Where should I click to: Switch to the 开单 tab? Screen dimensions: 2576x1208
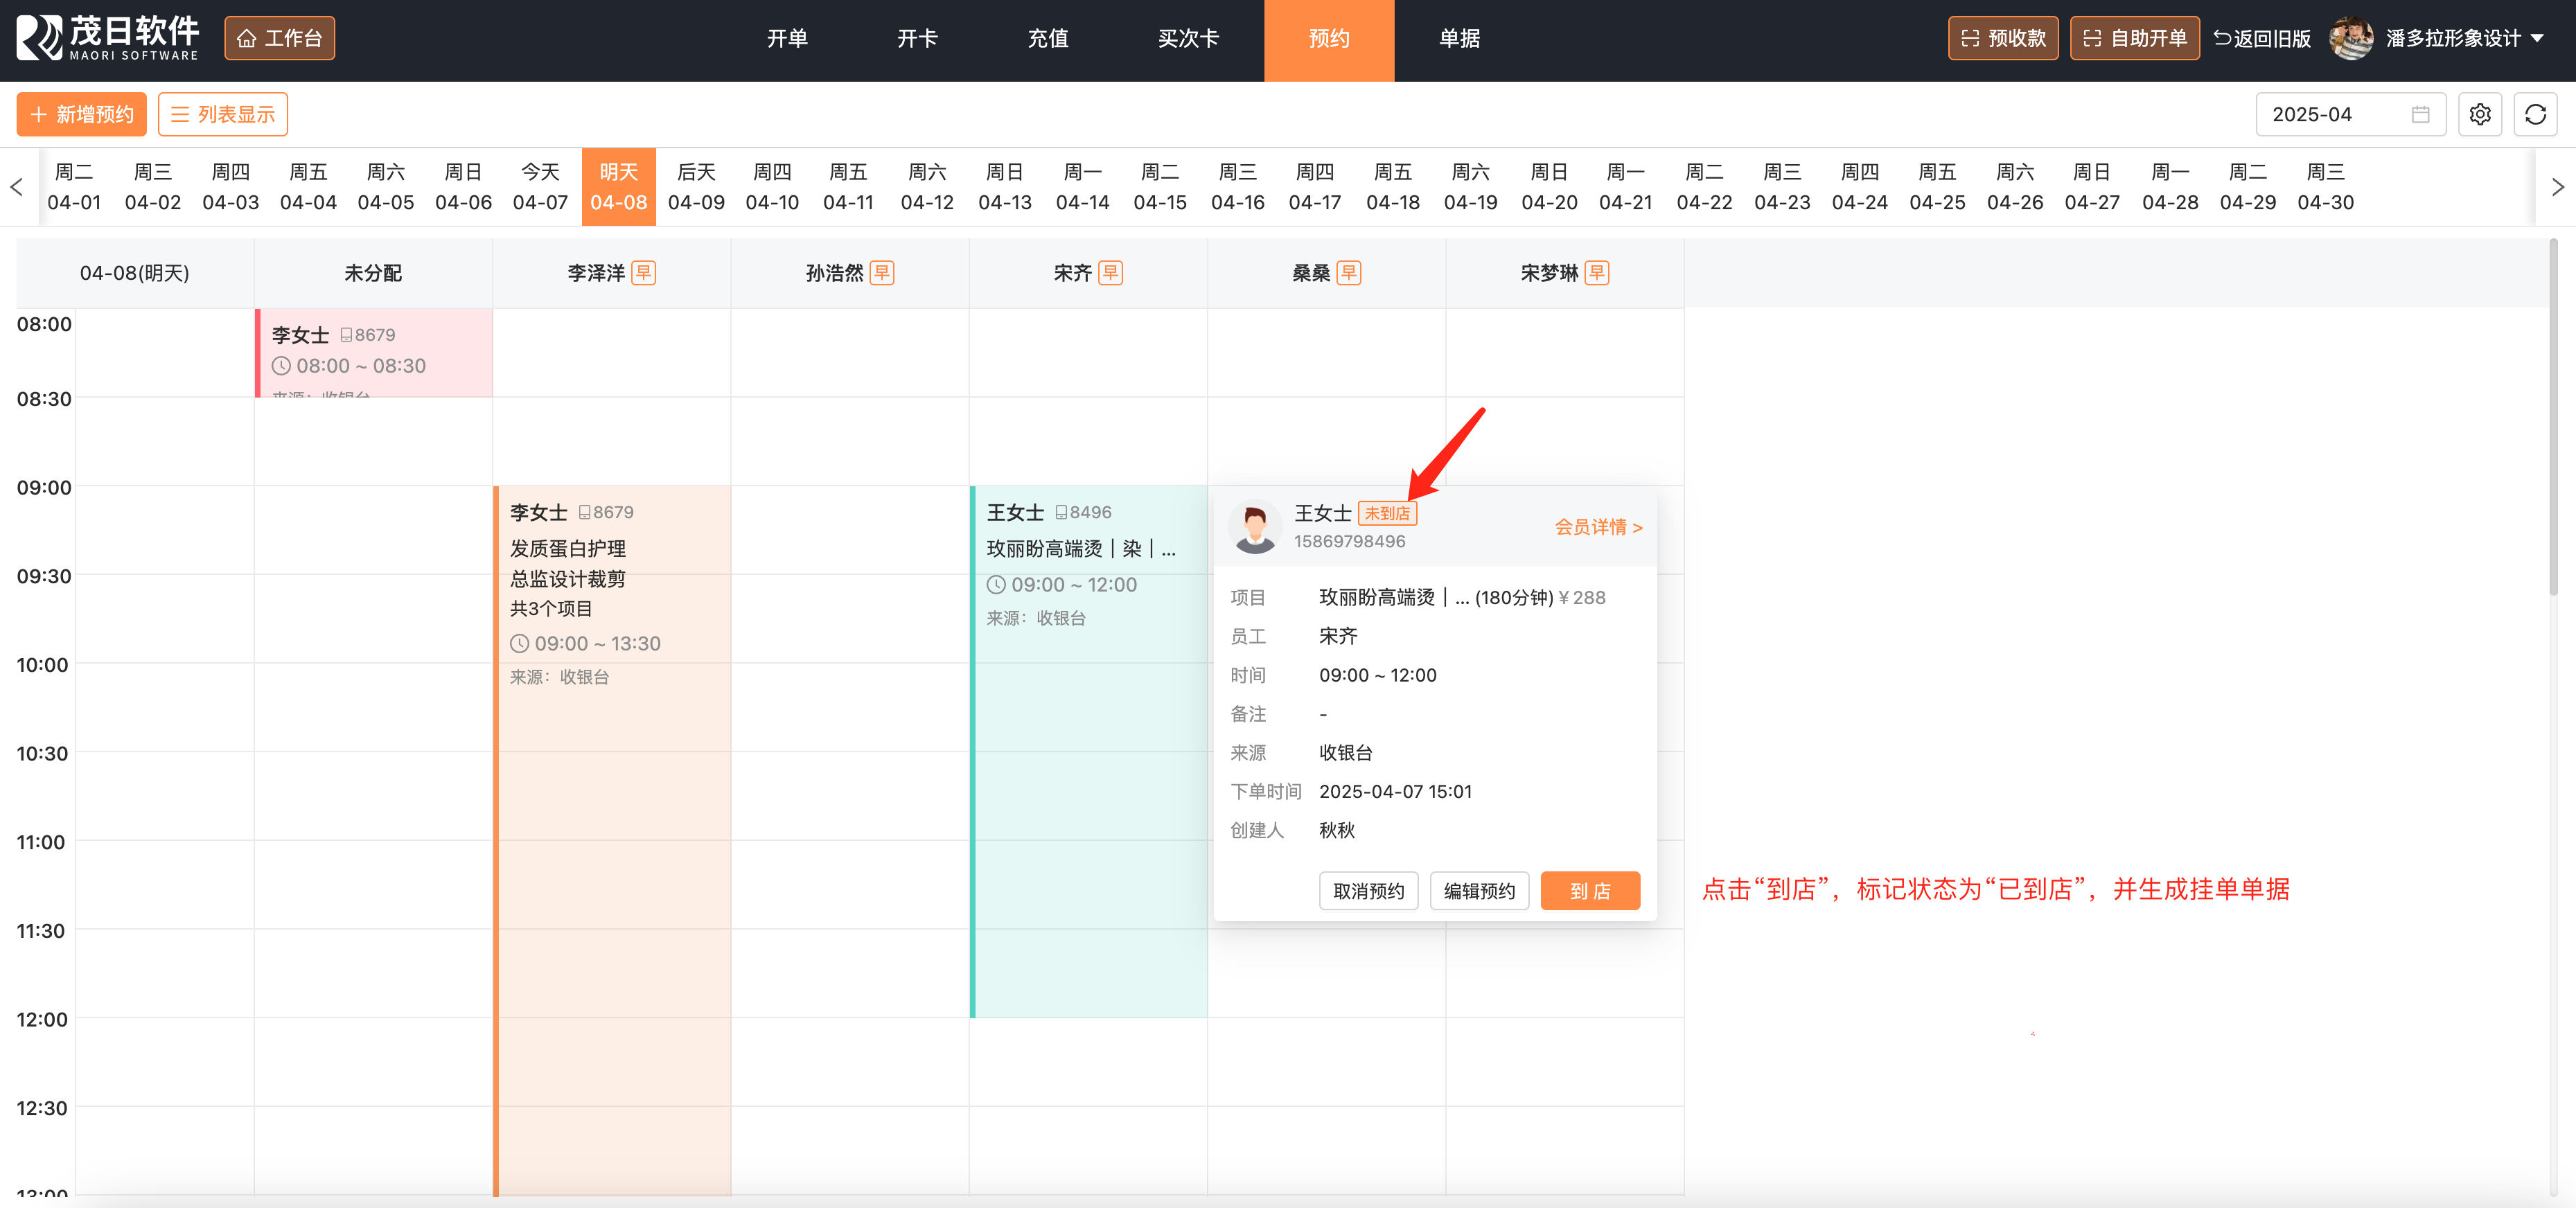[x=787, y=38]
